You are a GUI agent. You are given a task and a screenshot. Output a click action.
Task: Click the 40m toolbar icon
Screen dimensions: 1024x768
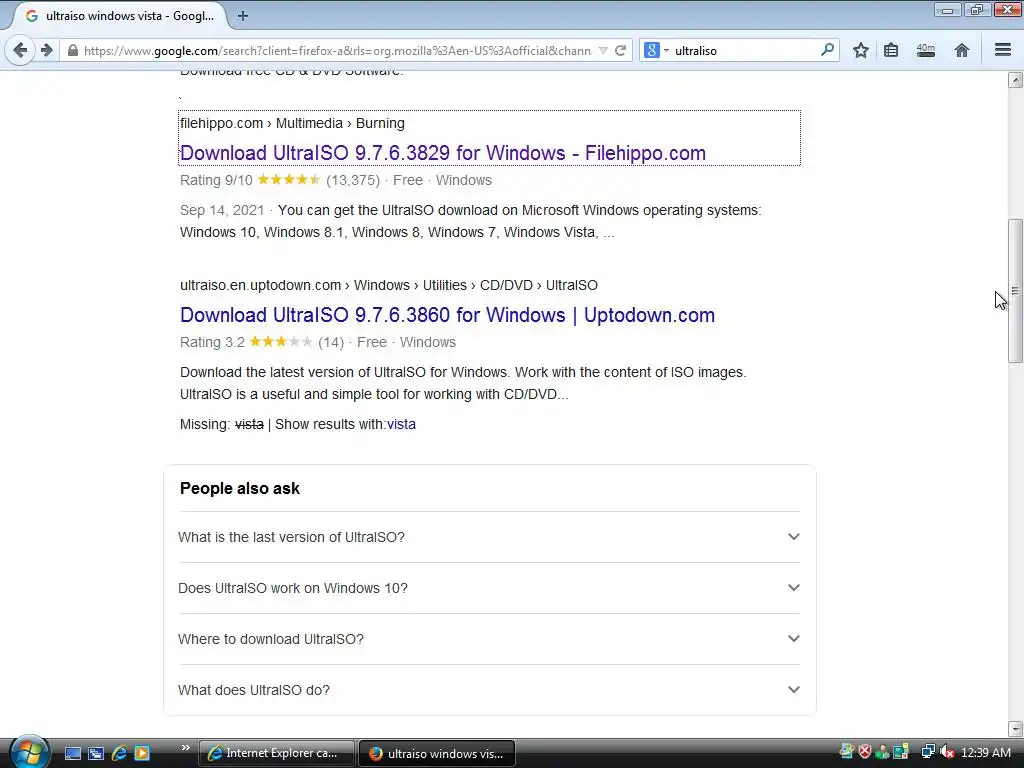tap(926, 50)
